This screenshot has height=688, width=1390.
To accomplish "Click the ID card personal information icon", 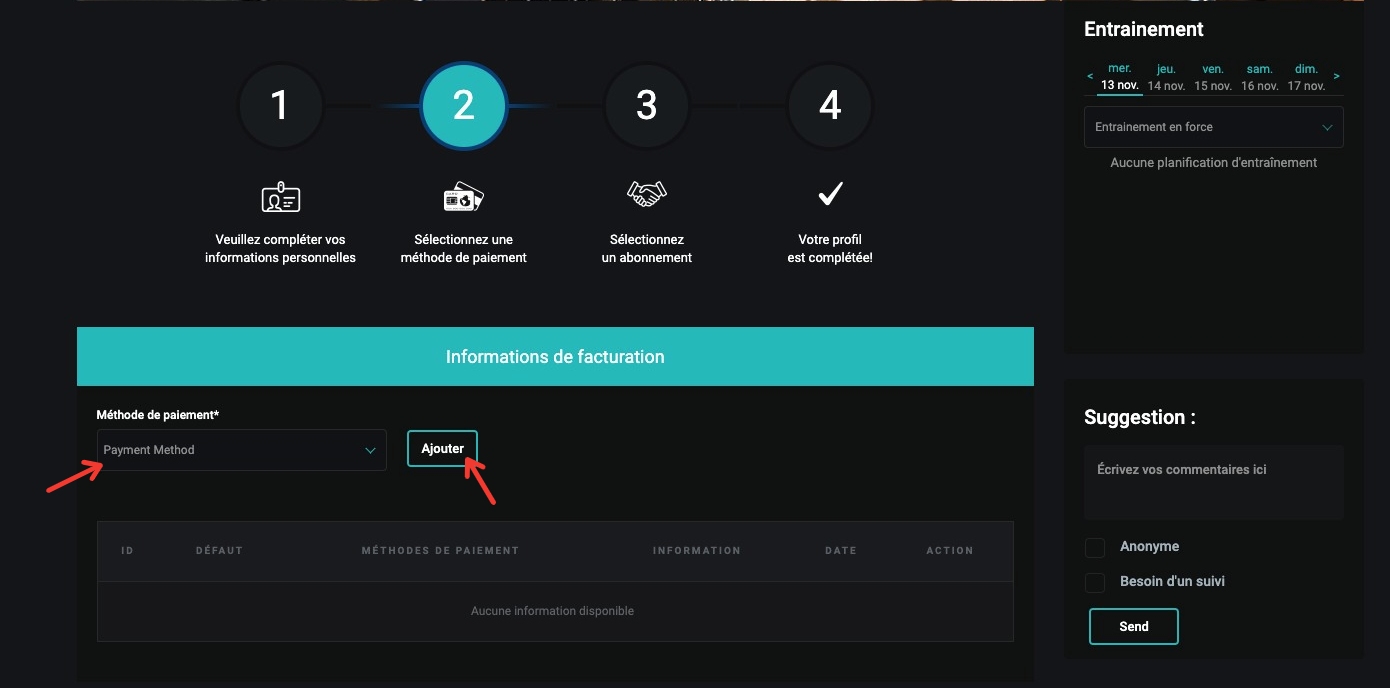I will [280, 196].
